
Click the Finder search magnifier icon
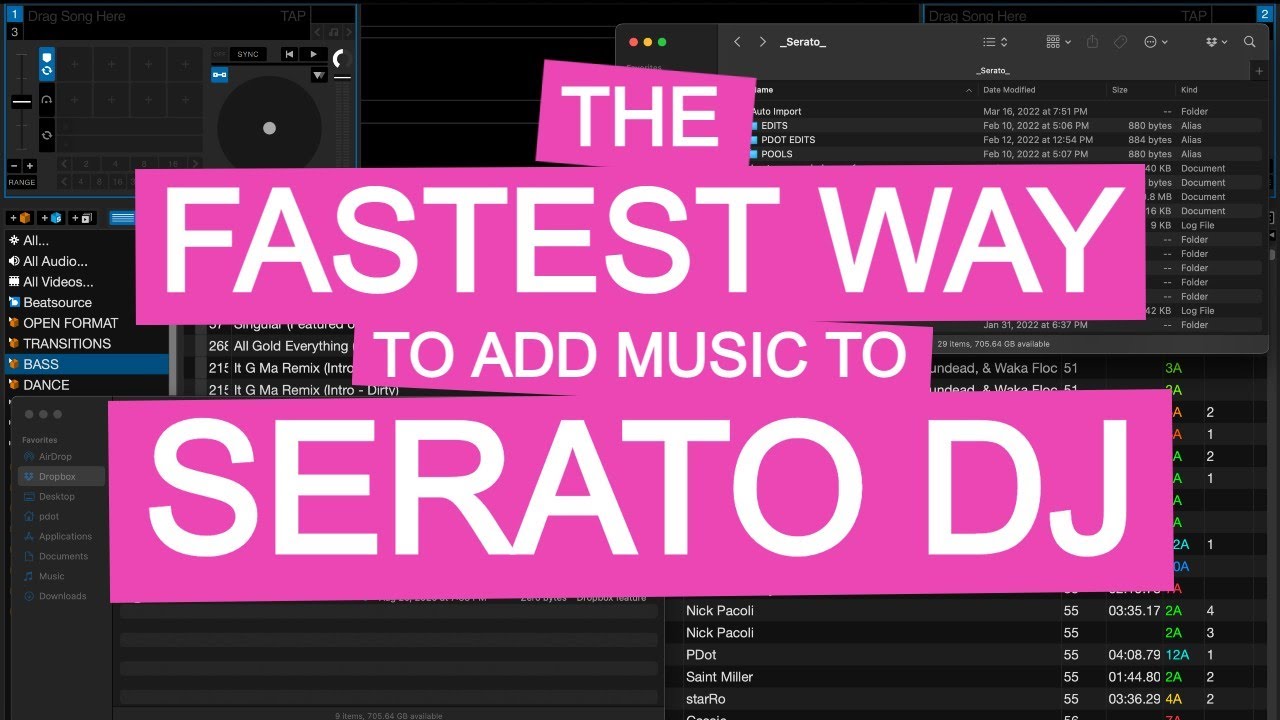1249,42
